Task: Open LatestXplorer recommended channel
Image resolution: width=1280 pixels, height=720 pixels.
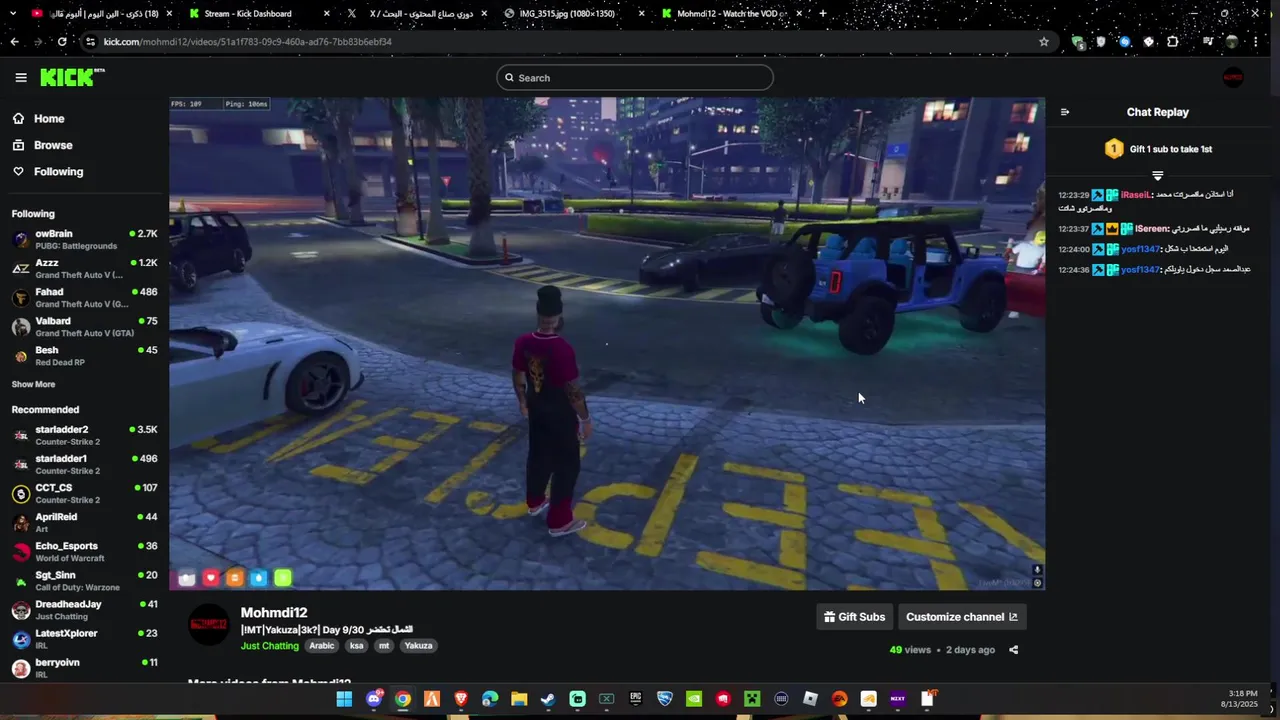Action: click(x=84, y=638)
